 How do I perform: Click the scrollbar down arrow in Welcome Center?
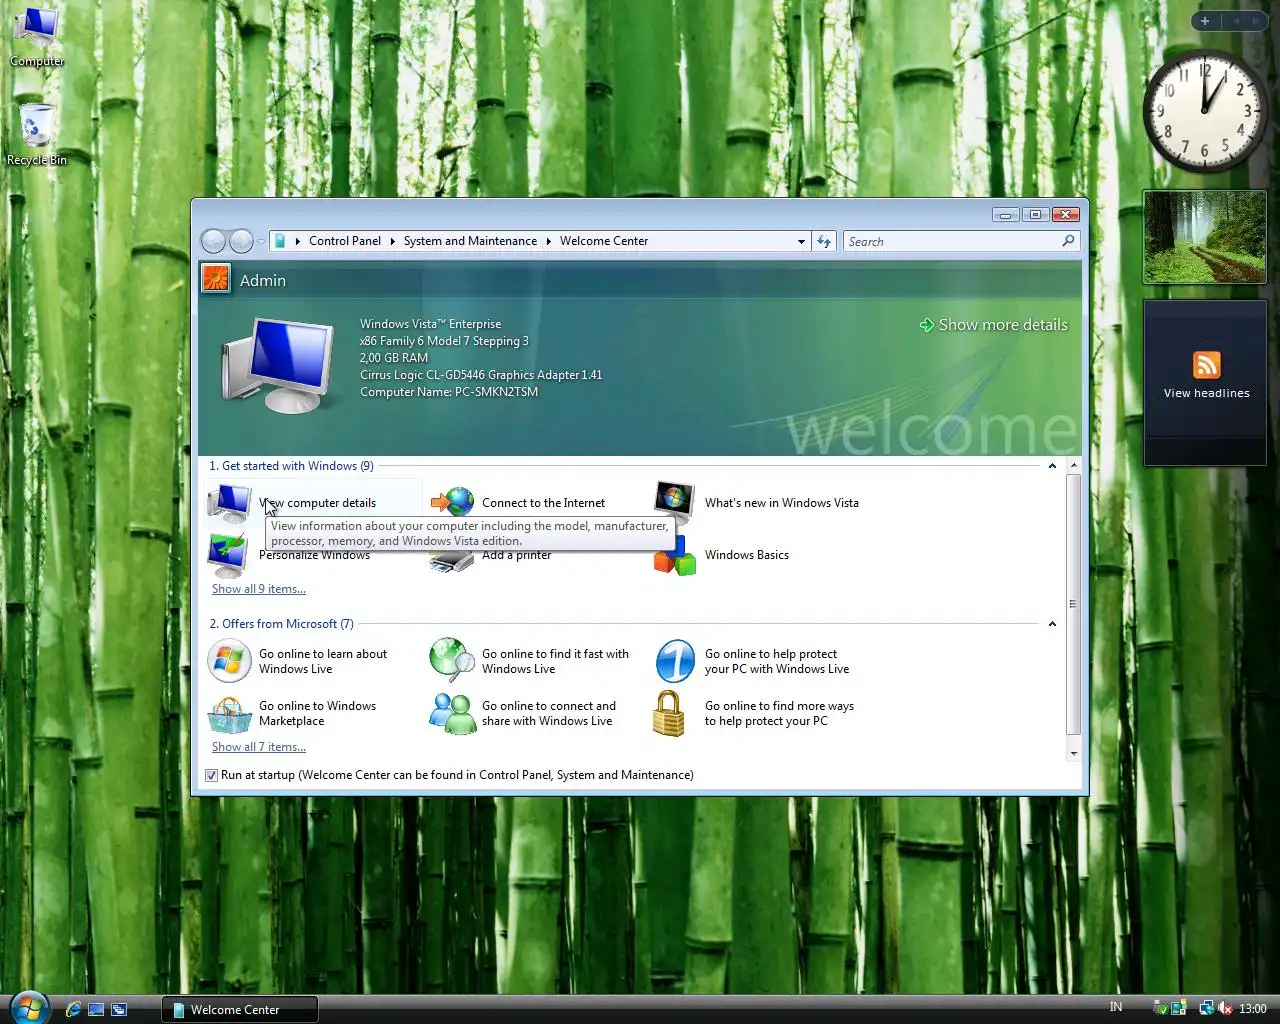tap(1074, 753)
